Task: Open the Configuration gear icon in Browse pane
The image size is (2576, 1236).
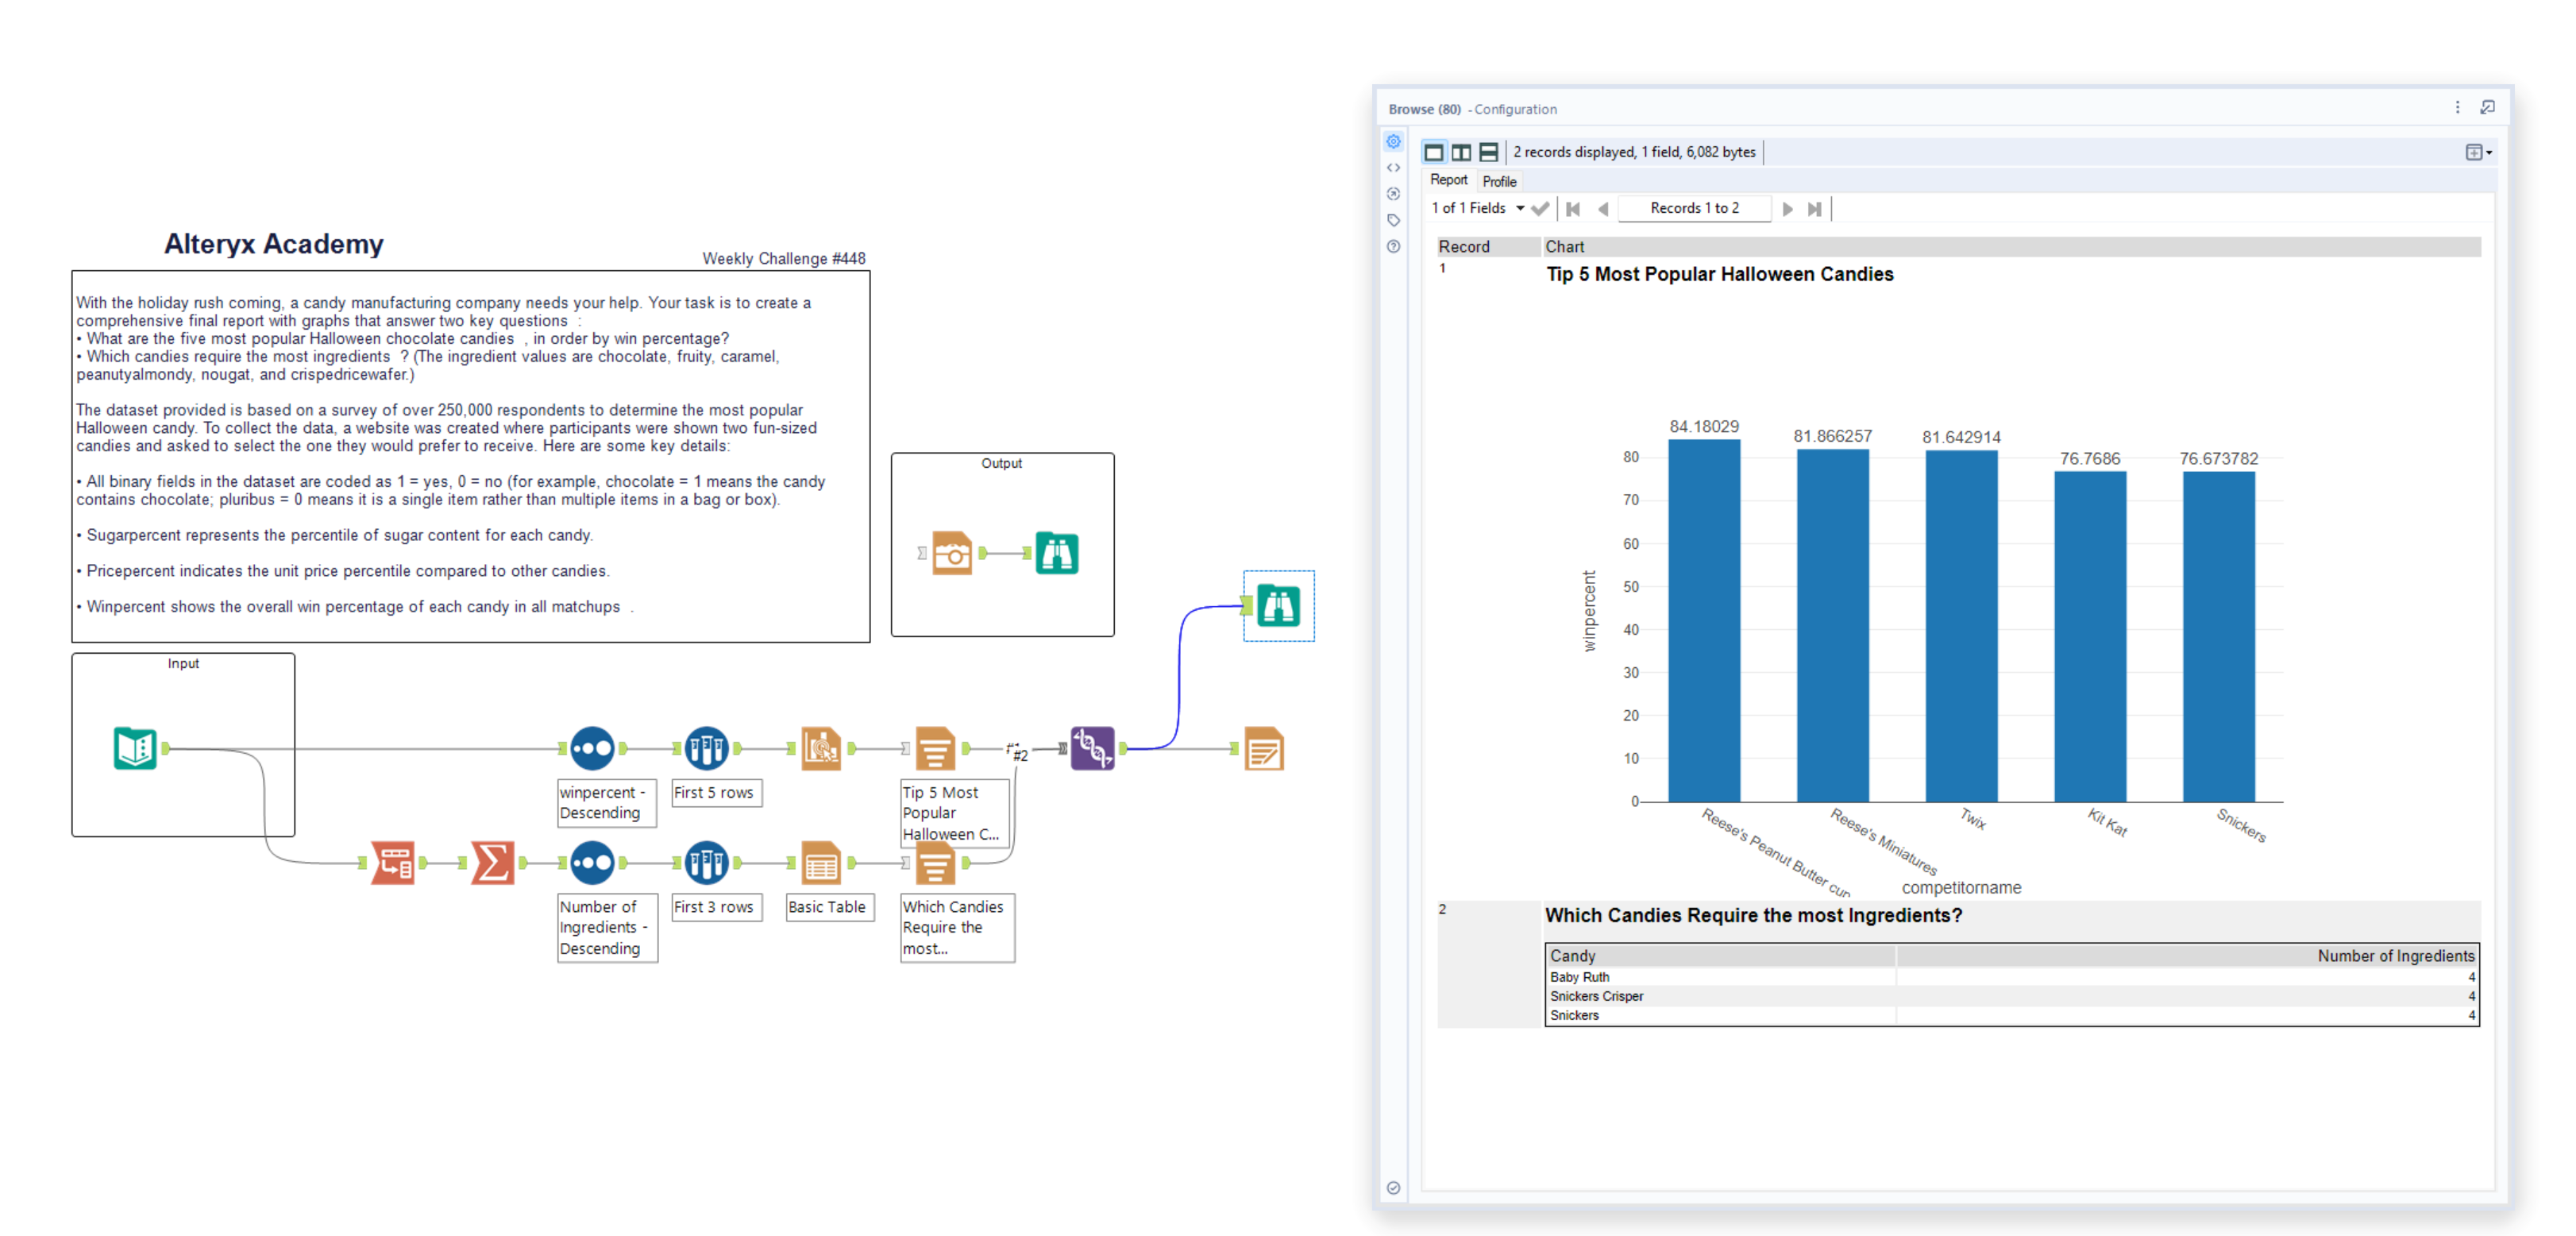Action: 1393,141
